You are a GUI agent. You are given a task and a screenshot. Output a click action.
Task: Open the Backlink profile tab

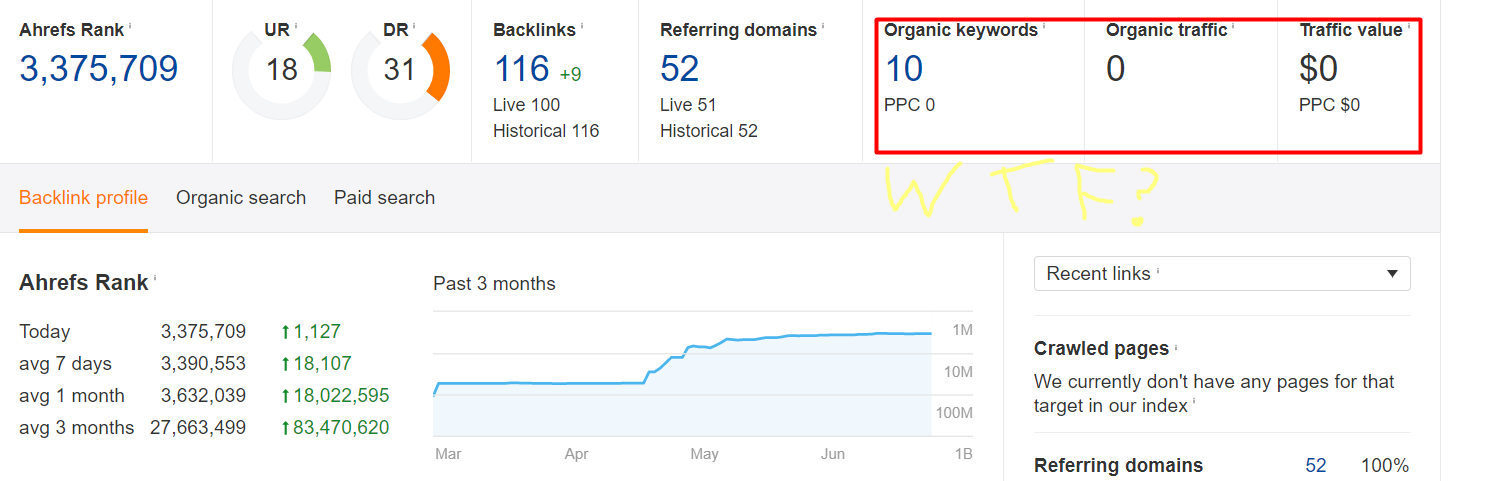click(83, 198)
